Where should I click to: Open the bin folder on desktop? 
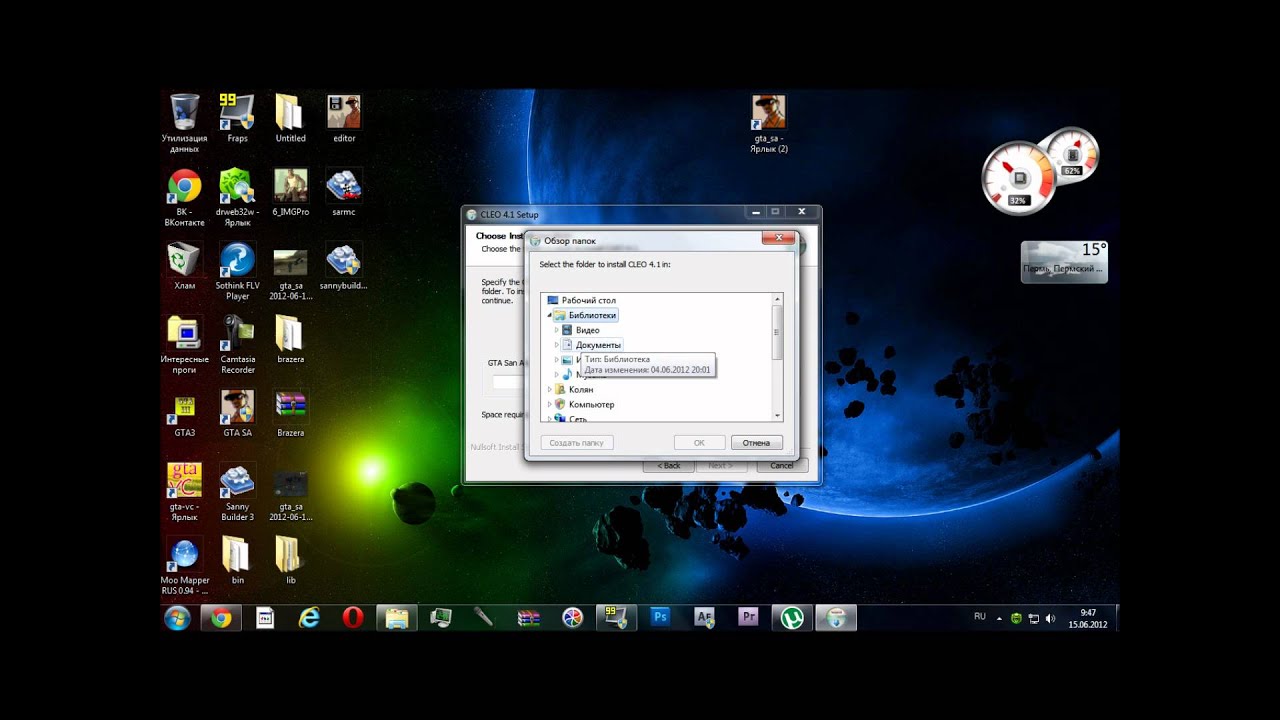coord(237,560)
